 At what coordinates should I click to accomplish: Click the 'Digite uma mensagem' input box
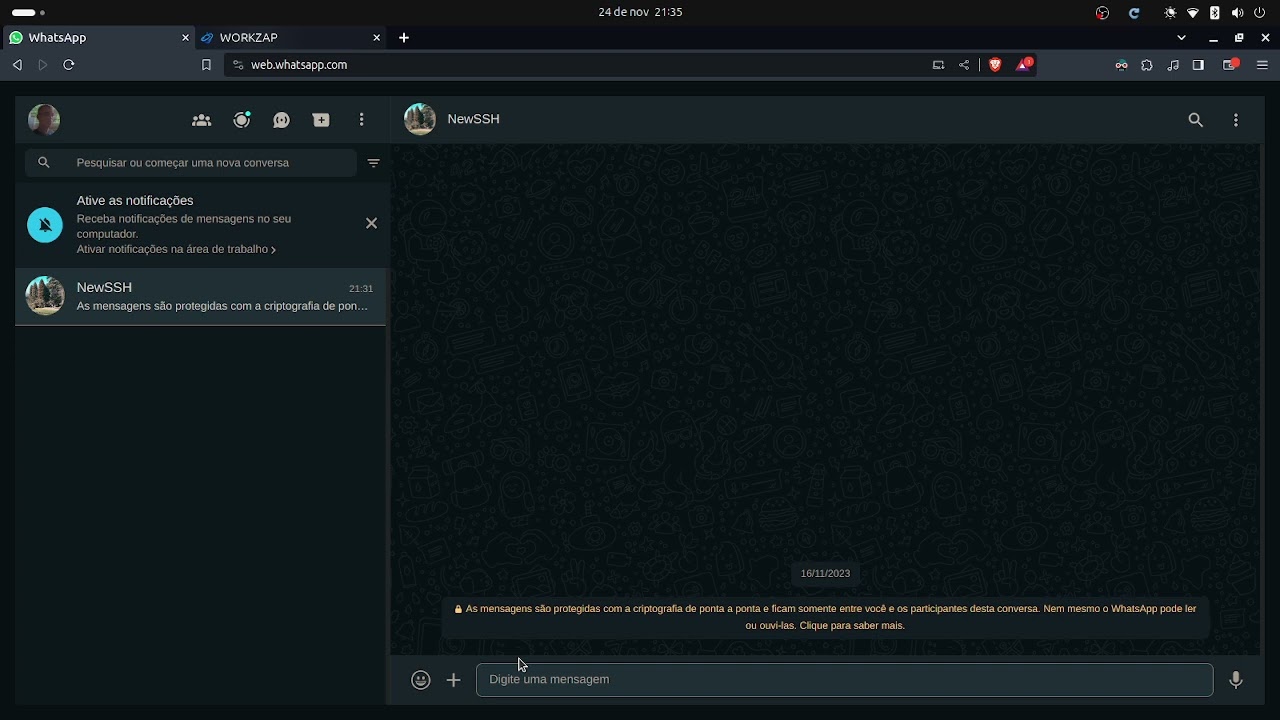[844, 680]
